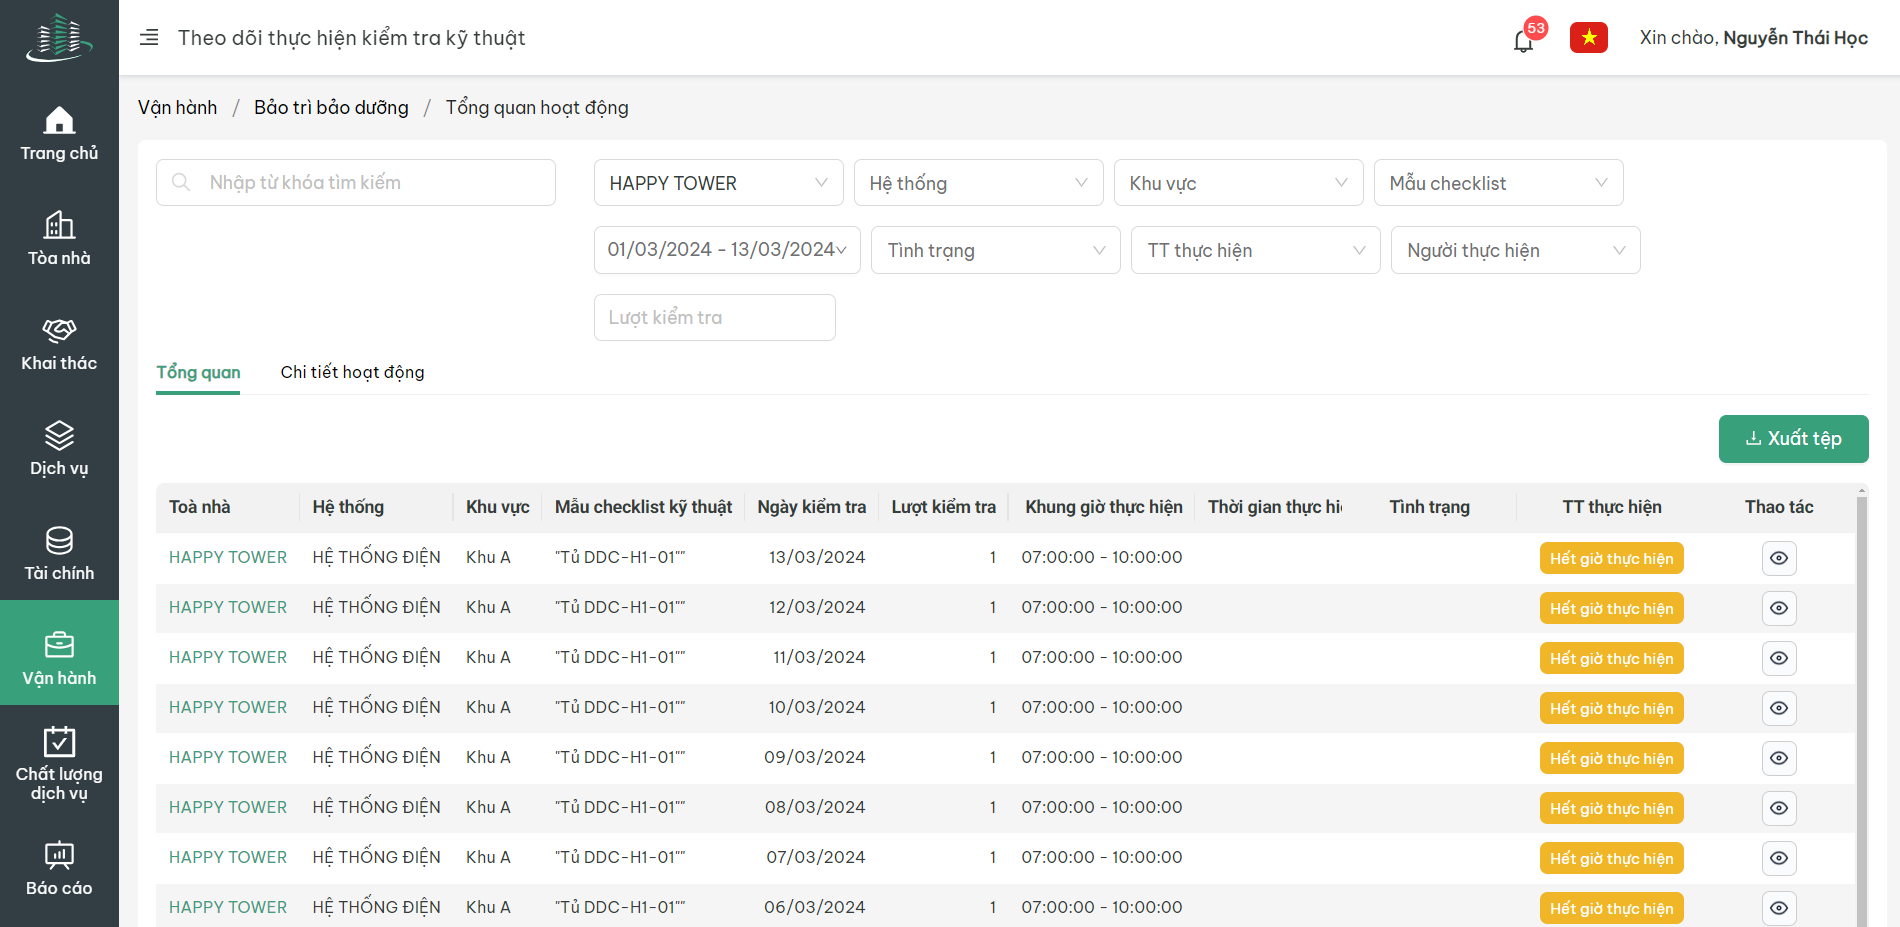Open Dịch vụ layers section

(x=59, y=448)
